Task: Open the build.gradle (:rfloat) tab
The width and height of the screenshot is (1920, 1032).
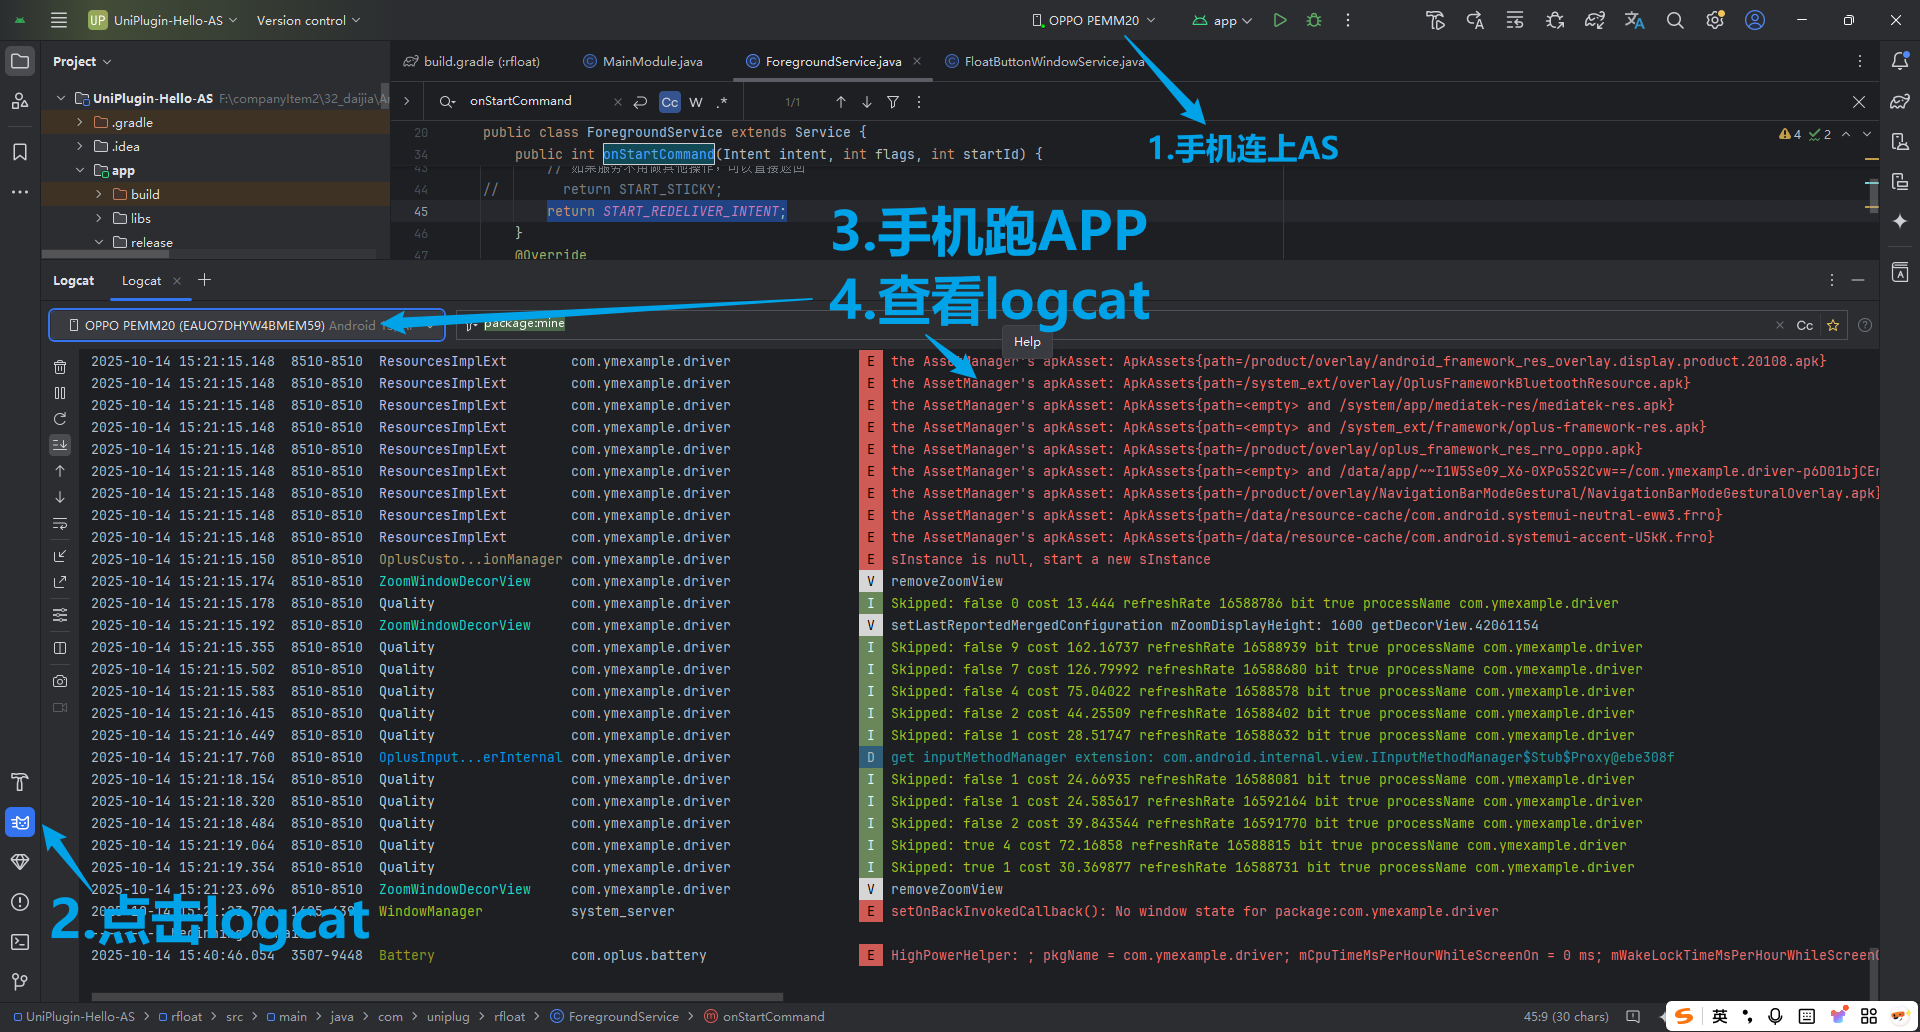Action: click(x=481, y=61)
